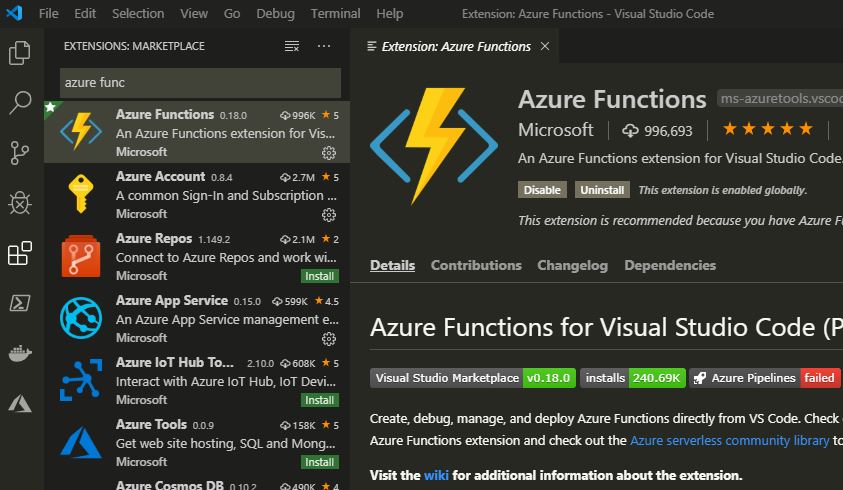This screenshot has width=843, height=490.
Task: Install the Azure IoT Hub Toolkit extension
Action: click(319, 400)
